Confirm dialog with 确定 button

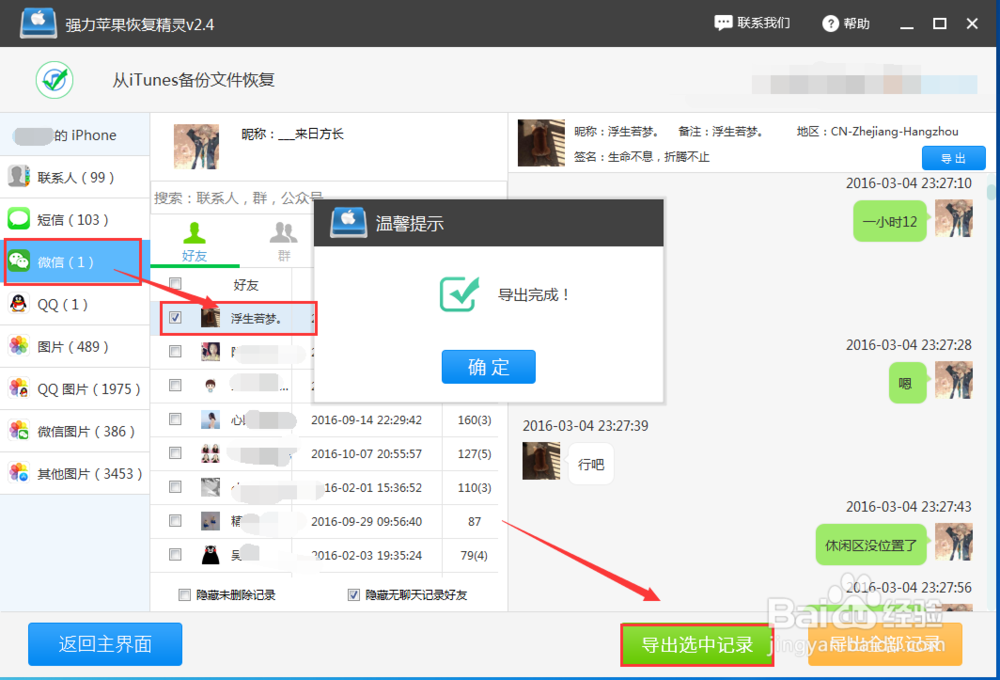tap(489, 367)
